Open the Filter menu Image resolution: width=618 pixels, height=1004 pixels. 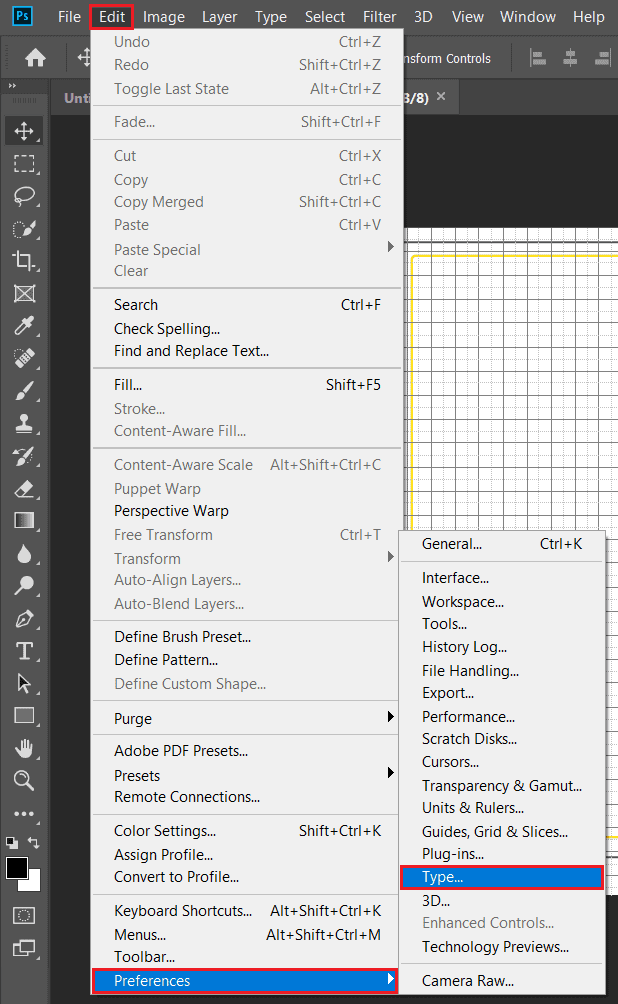[380, 17]
